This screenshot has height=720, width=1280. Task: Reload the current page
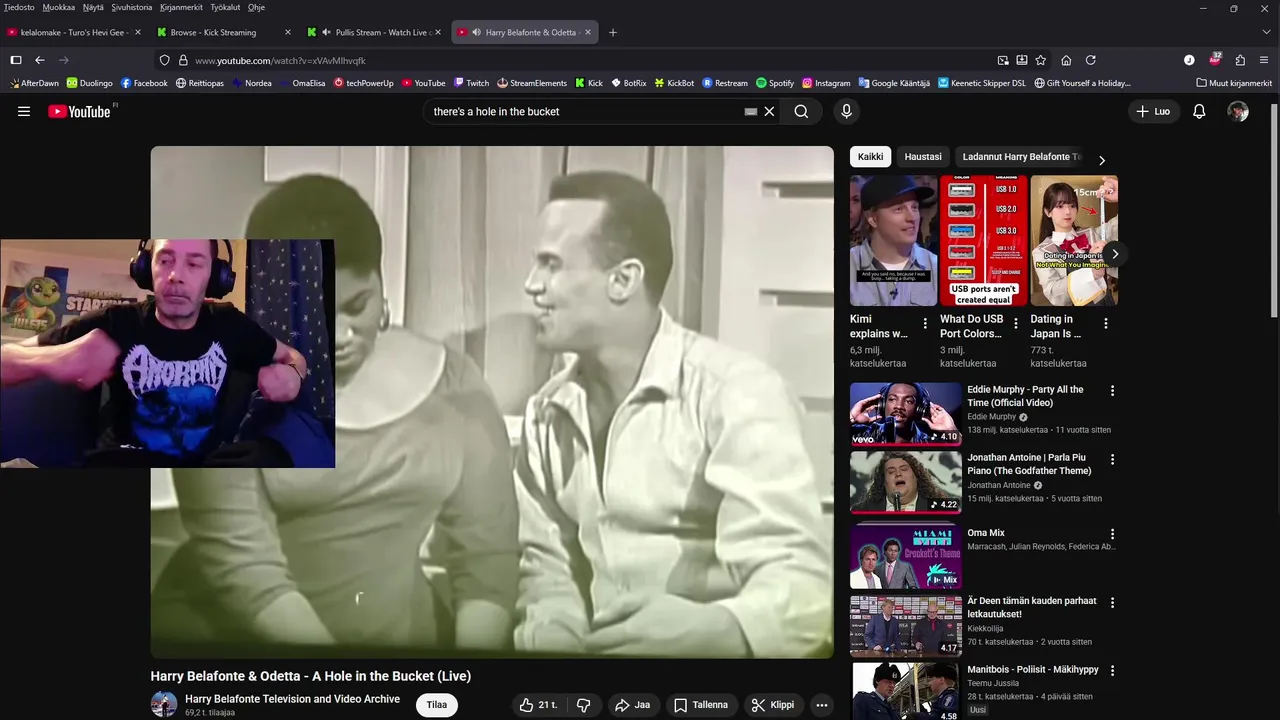1091,60
